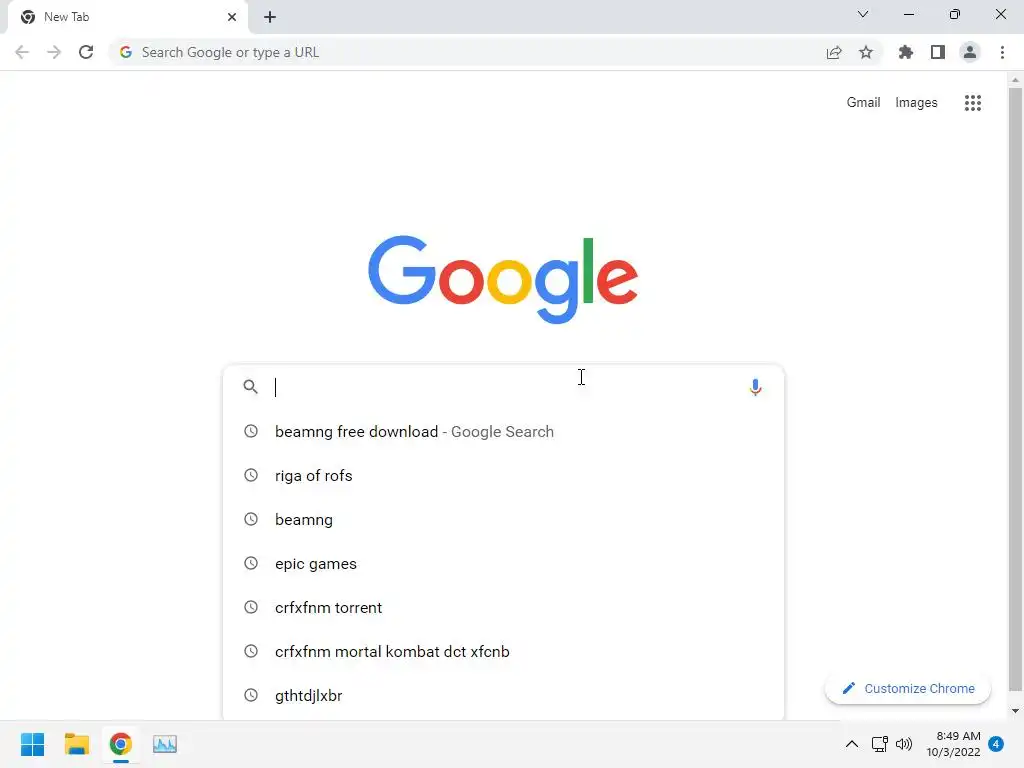Click the Customize Chrome button
Viewport: 1024px width, 768px height.
(908, 688)
